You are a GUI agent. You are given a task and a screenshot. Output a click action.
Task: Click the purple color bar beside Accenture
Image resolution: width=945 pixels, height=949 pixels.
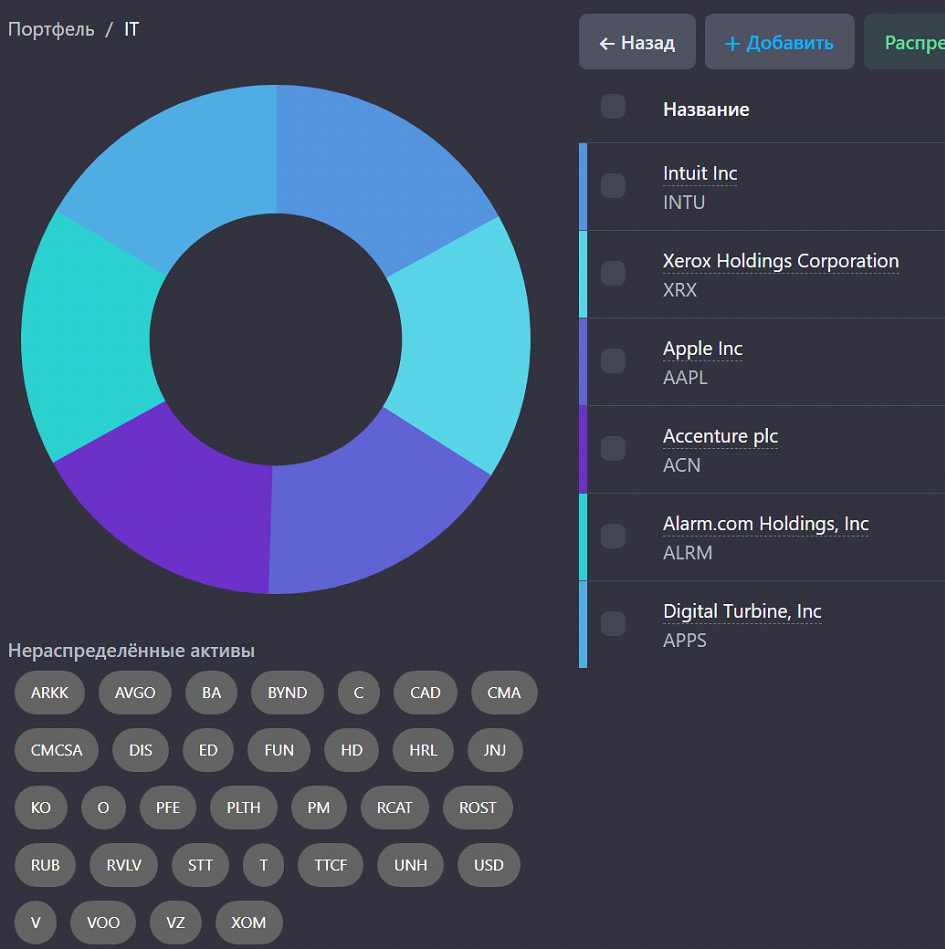coord(583,449)
